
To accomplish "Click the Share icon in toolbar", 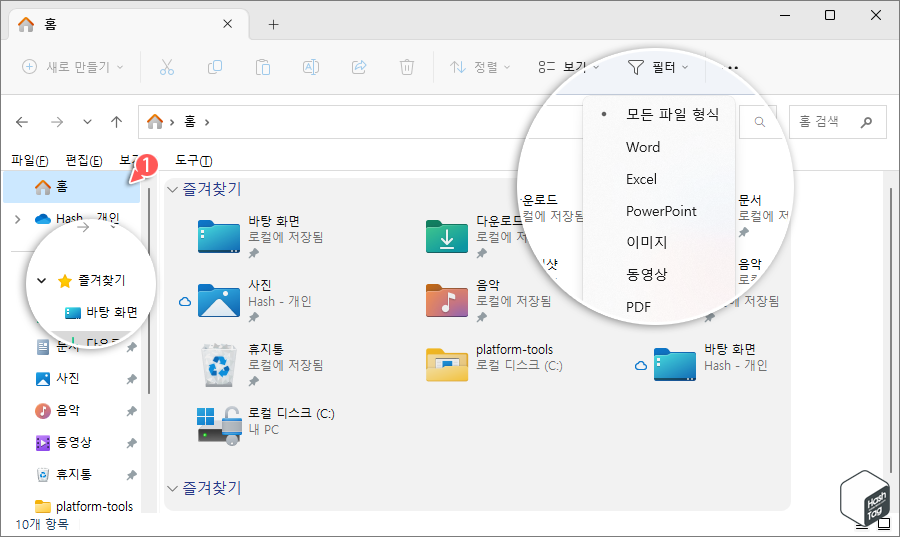I will tap(359, 67).
